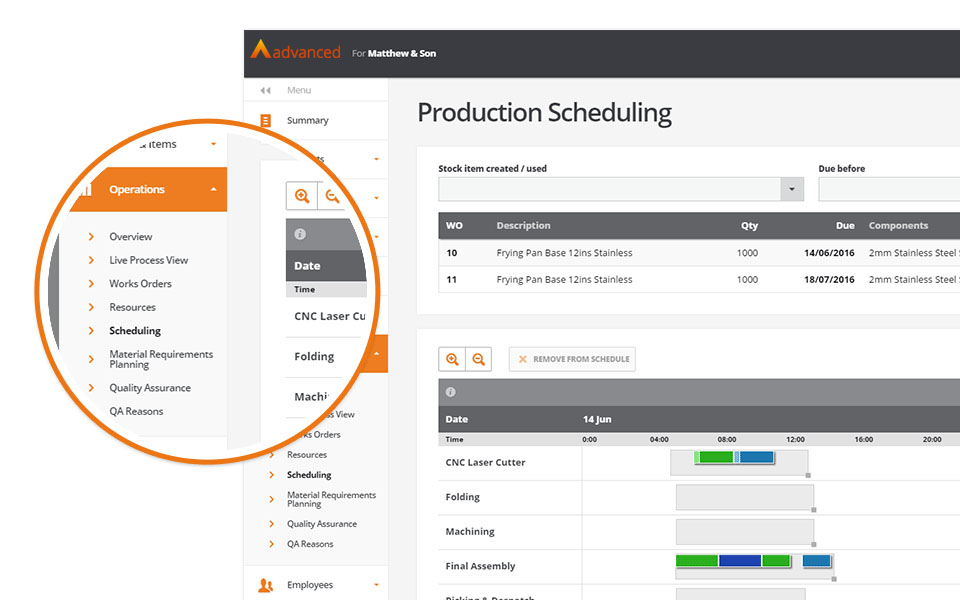Open Material Requirements Planning in sidebar

tap(331, 499)
